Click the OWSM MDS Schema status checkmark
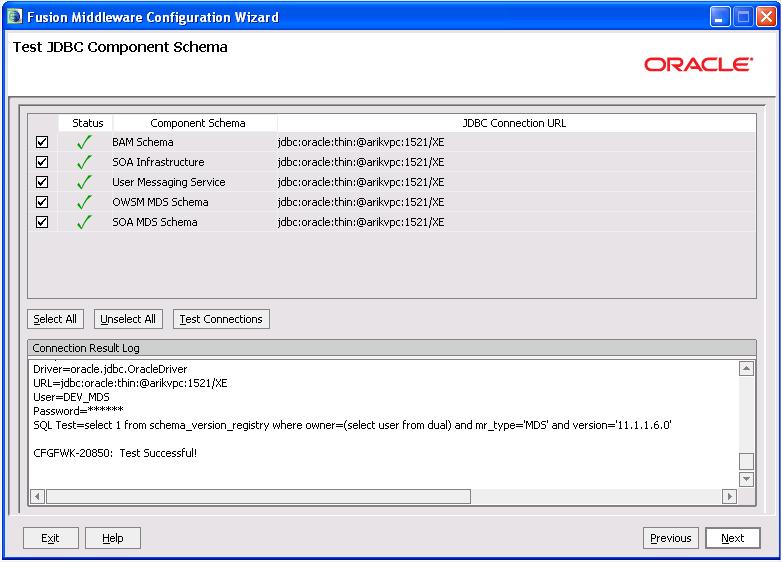Screen dimensions: 782x562 (x=84, y=202)
